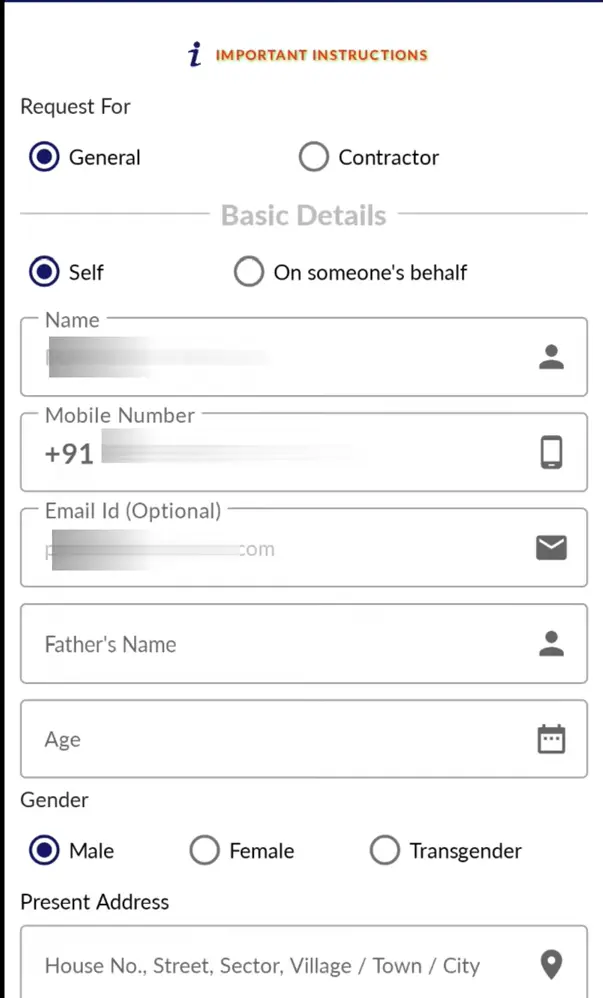
Task: Click the person icon in Name field
Action: pyautogui.click(x=551, y=357)
